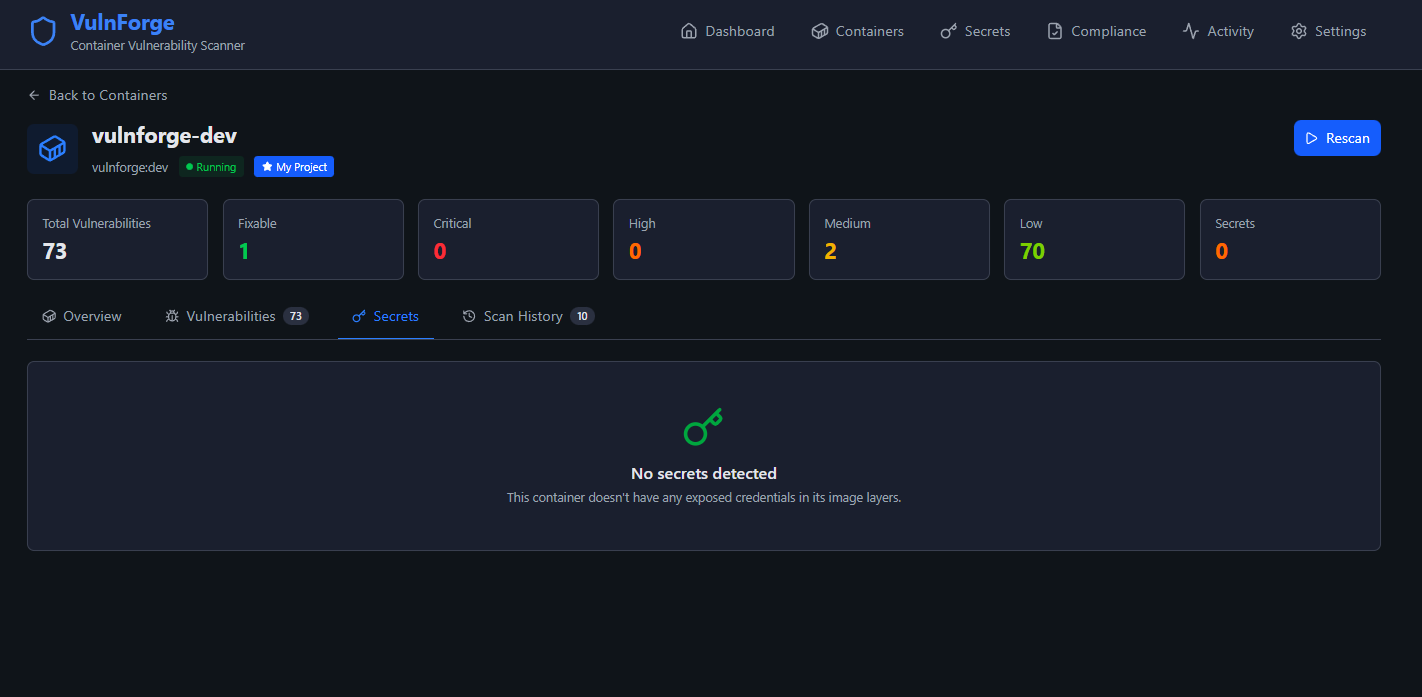Click the Dashboard home icon in navbar
The width and height of the screenshot is (1422, 697).
click(x=688, y=31)
